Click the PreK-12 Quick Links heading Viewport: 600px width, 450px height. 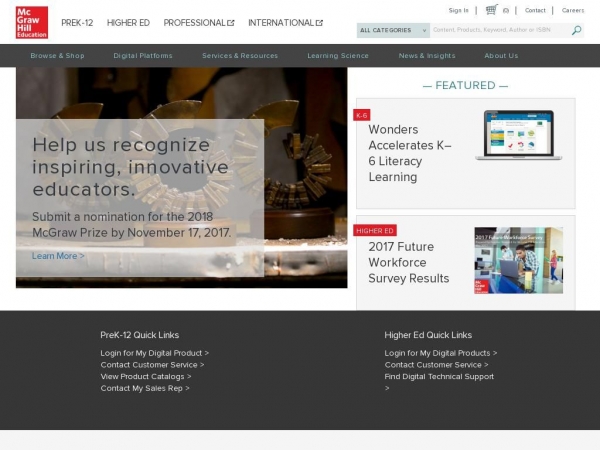tap(140, 335)
